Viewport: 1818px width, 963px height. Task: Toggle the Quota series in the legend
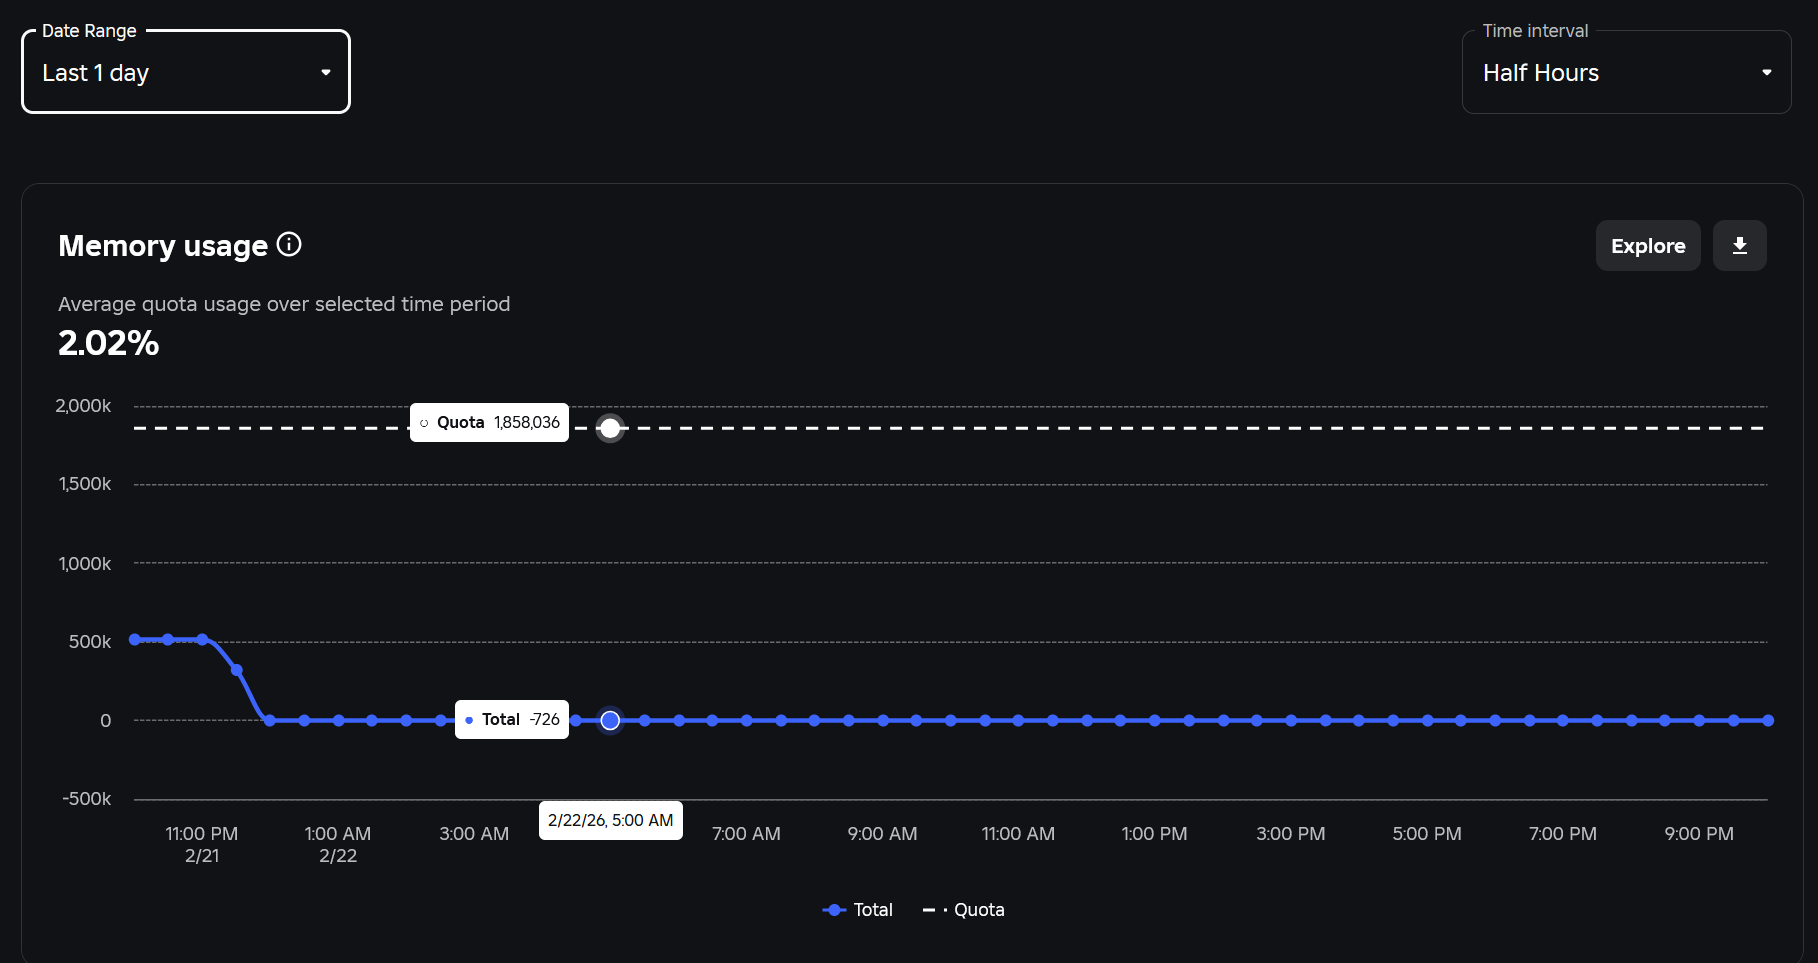point(964,910)
